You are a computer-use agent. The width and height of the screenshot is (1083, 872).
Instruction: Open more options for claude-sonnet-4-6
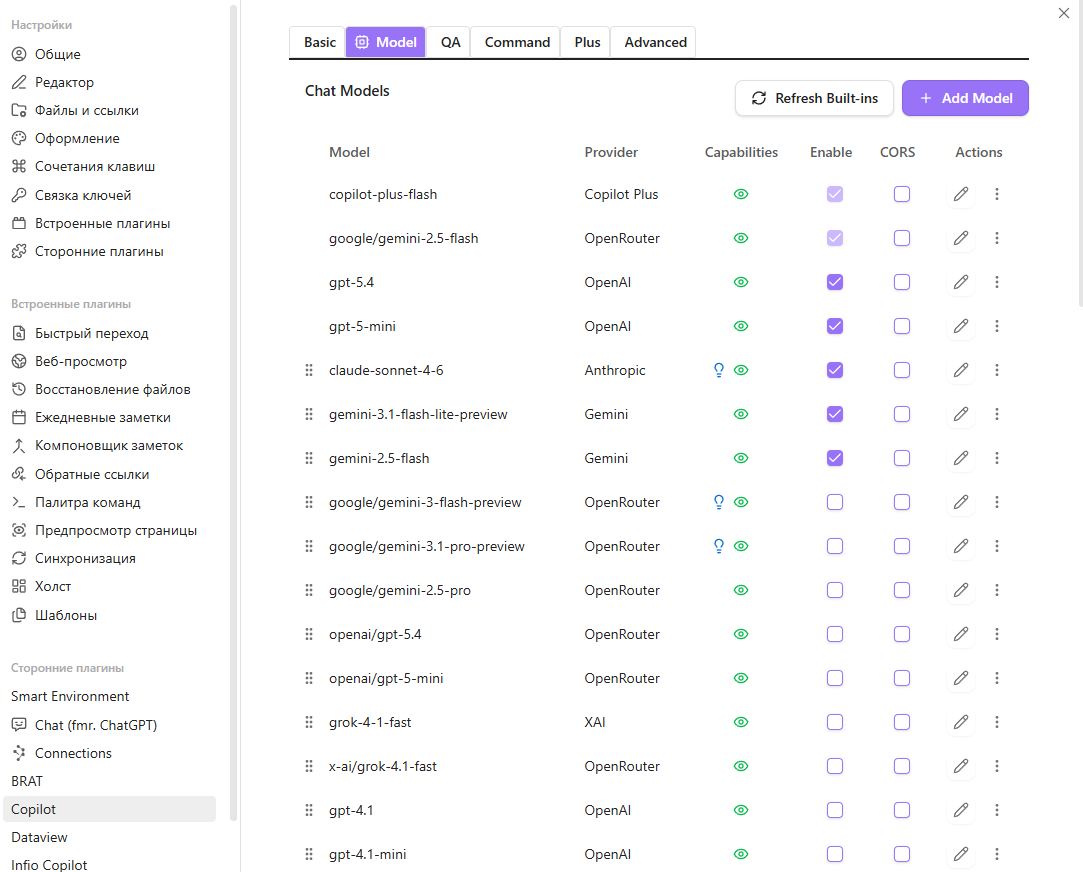997,370
